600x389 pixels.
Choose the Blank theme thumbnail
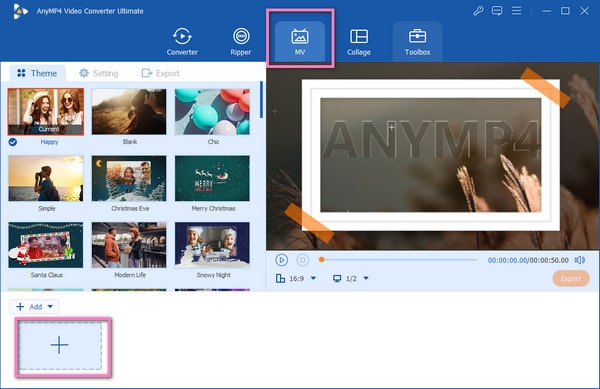(x=129, y=112)
